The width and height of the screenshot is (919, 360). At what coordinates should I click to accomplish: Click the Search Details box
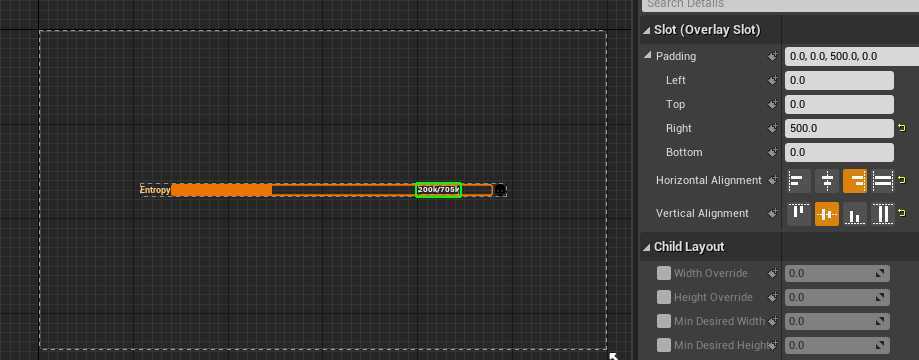tap(780, 5)
